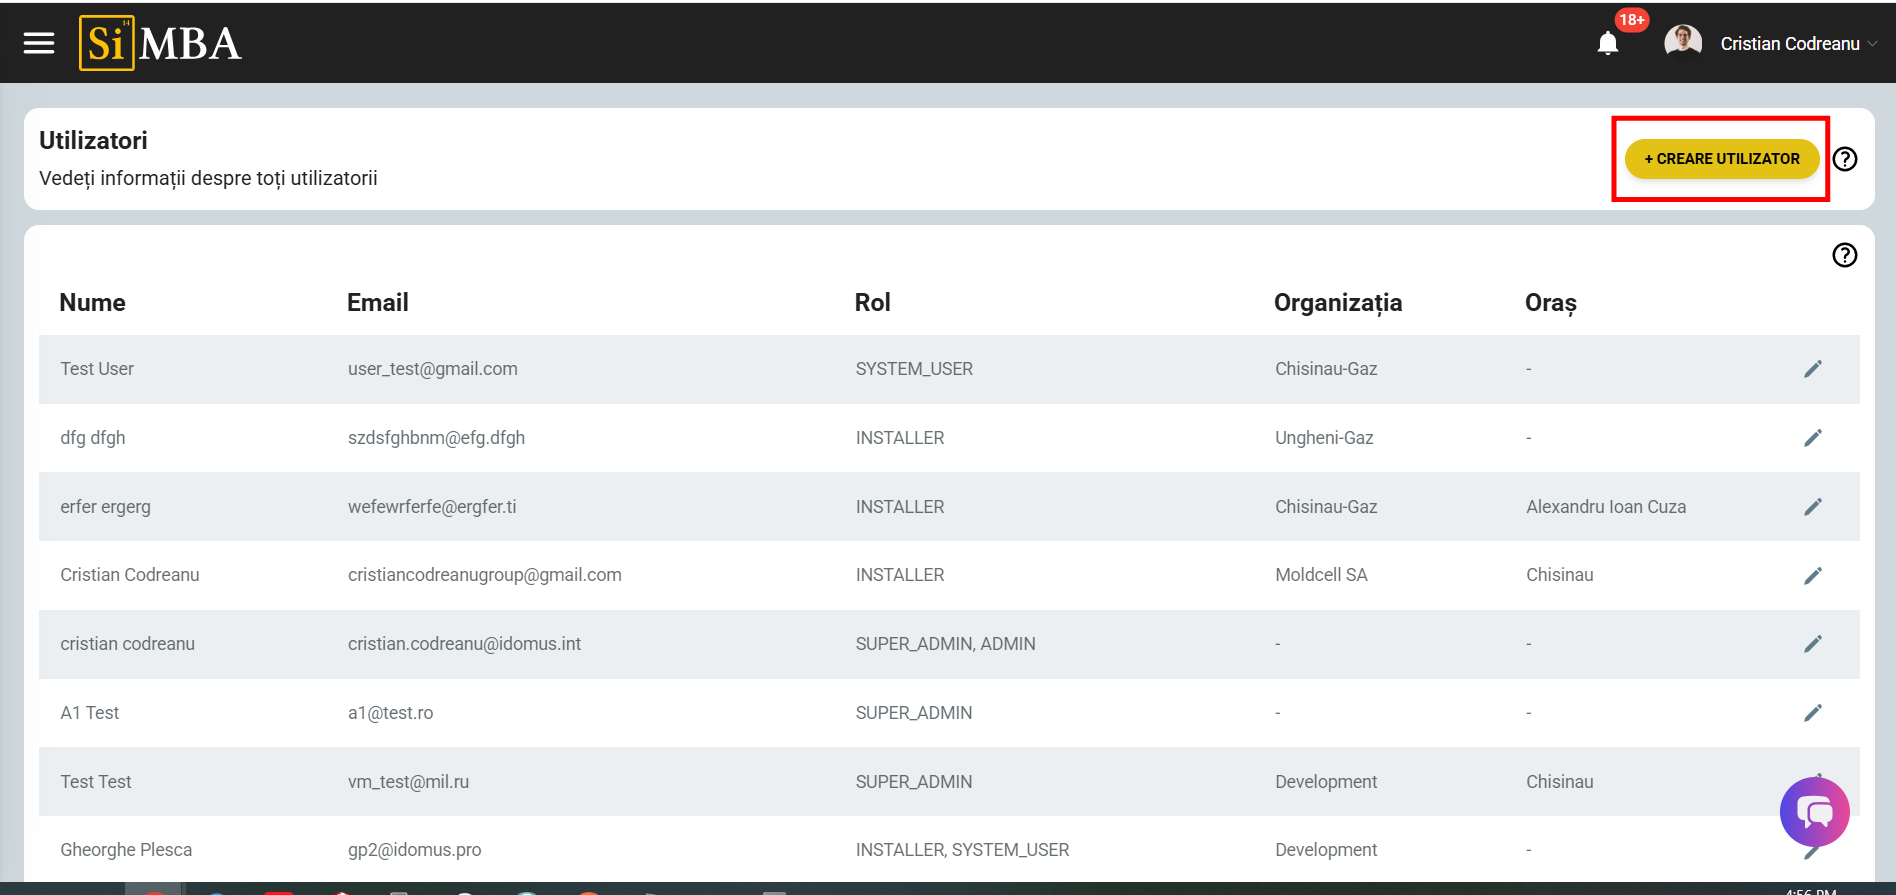Image resolution: width=1896 pixels, height=895 pixels.
Task: Open the help icon above users table
Action: point(1845,255)
